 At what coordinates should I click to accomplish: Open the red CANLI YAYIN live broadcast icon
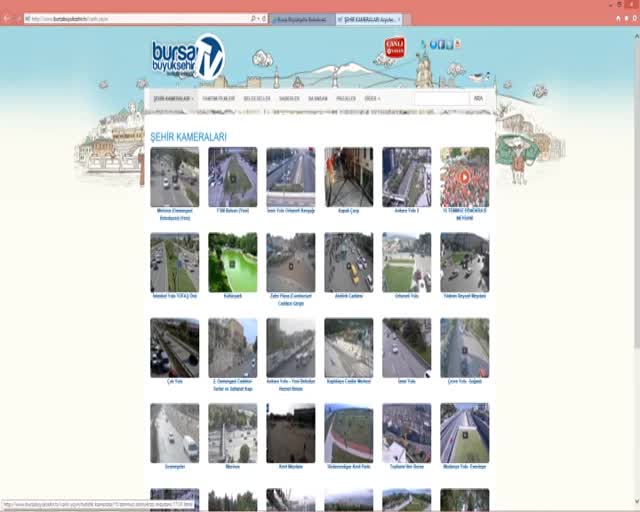tap(395, 47)
